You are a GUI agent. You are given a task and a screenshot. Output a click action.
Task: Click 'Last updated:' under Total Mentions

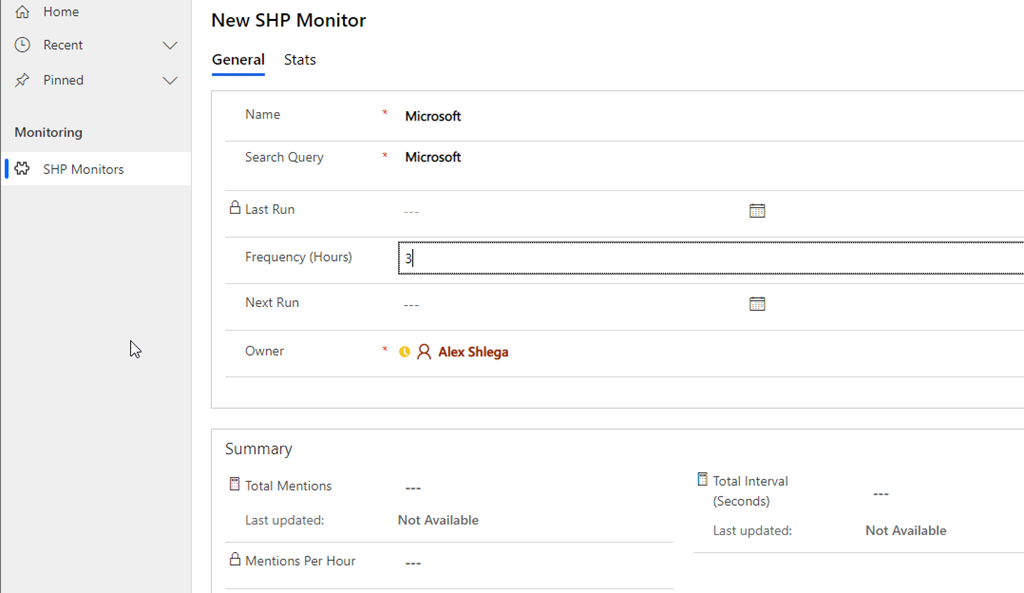pyautogui.click(x=285, y=521)
